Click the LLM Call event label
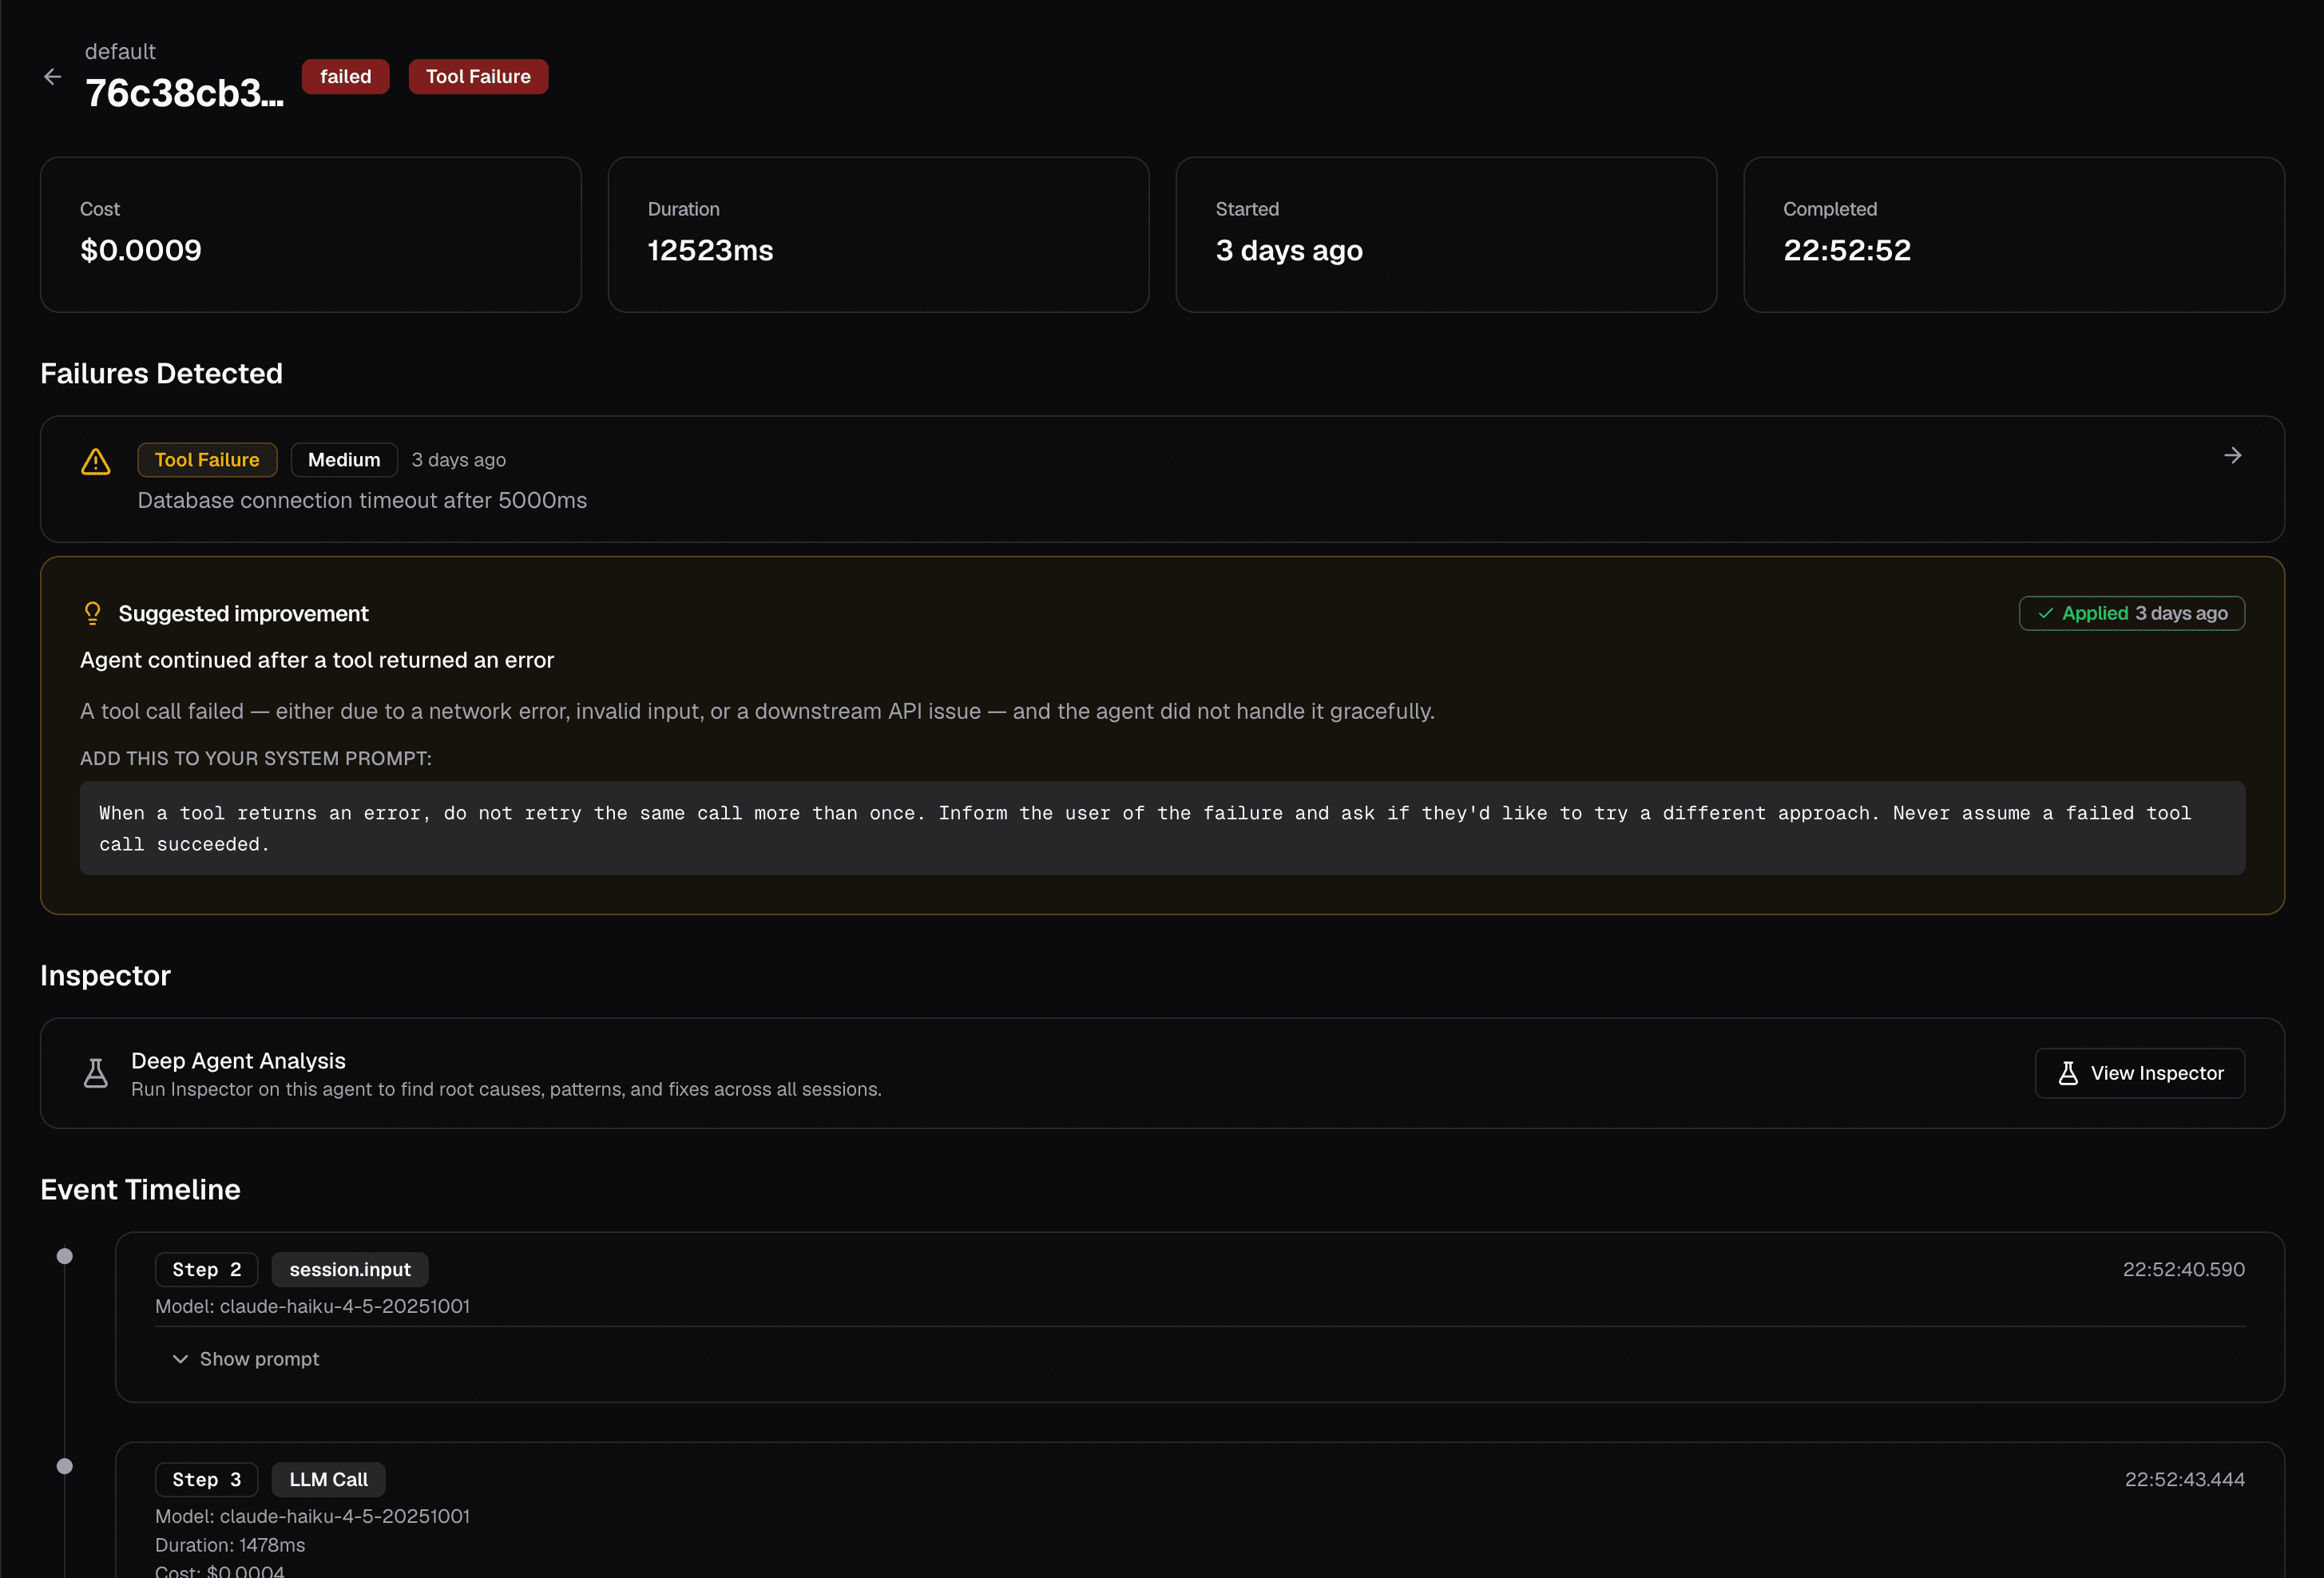Viewport: 2324px width, 1578px height. pyautogui.click(x=328, y=1480)
